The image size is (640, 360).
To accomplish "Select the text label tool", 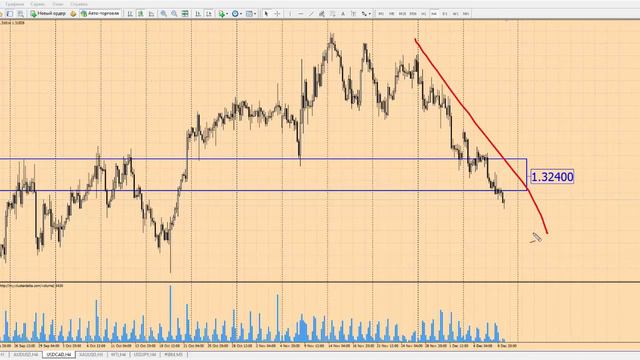I will click(x=353, y=13).
